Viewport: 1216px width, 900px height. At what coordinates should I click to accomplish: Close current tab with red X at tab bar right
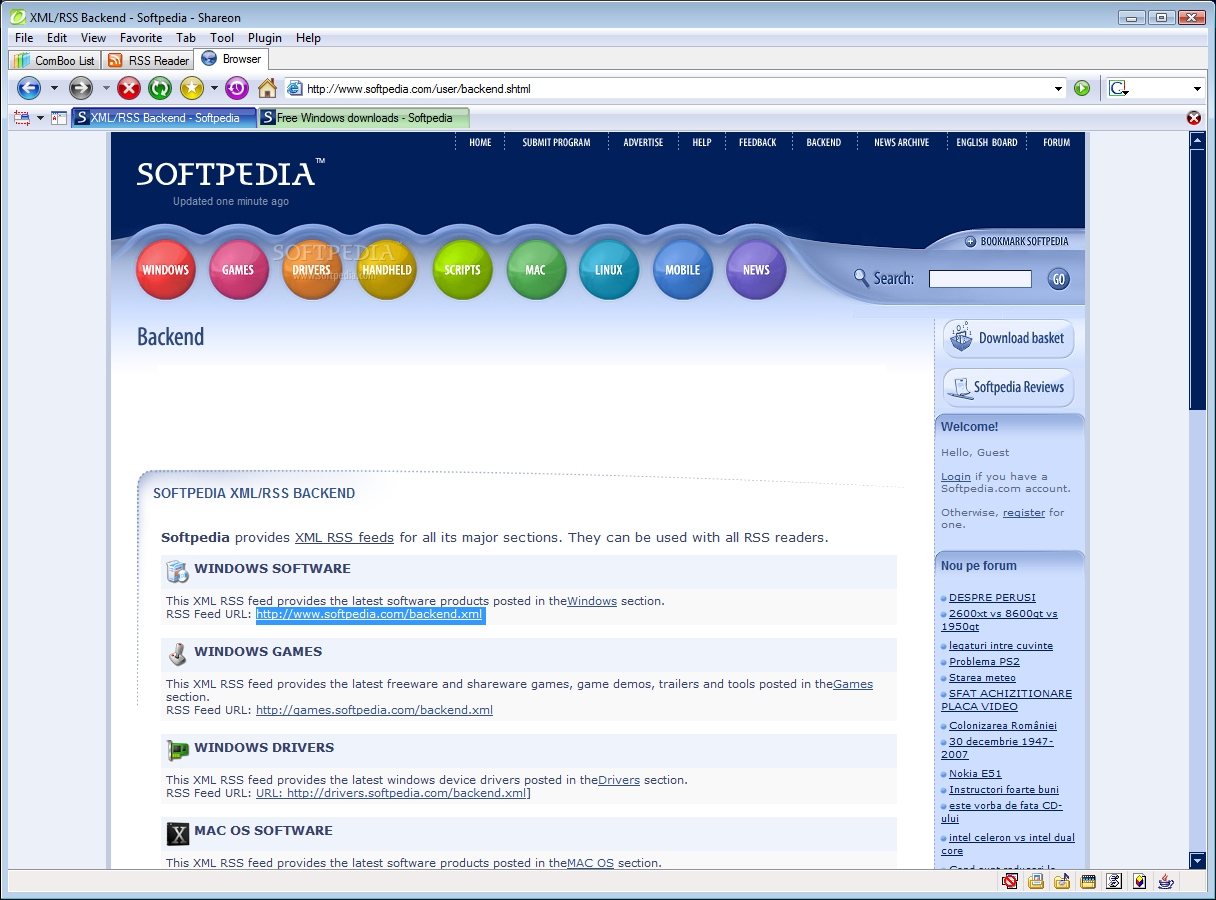(1194, 118)
